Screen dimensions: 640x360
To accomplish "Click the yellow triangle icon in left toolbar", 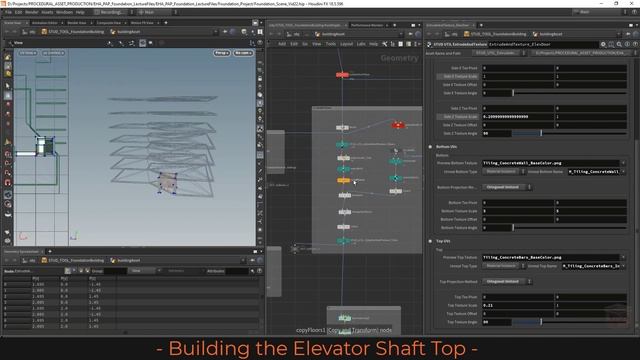I will [7, 142].
